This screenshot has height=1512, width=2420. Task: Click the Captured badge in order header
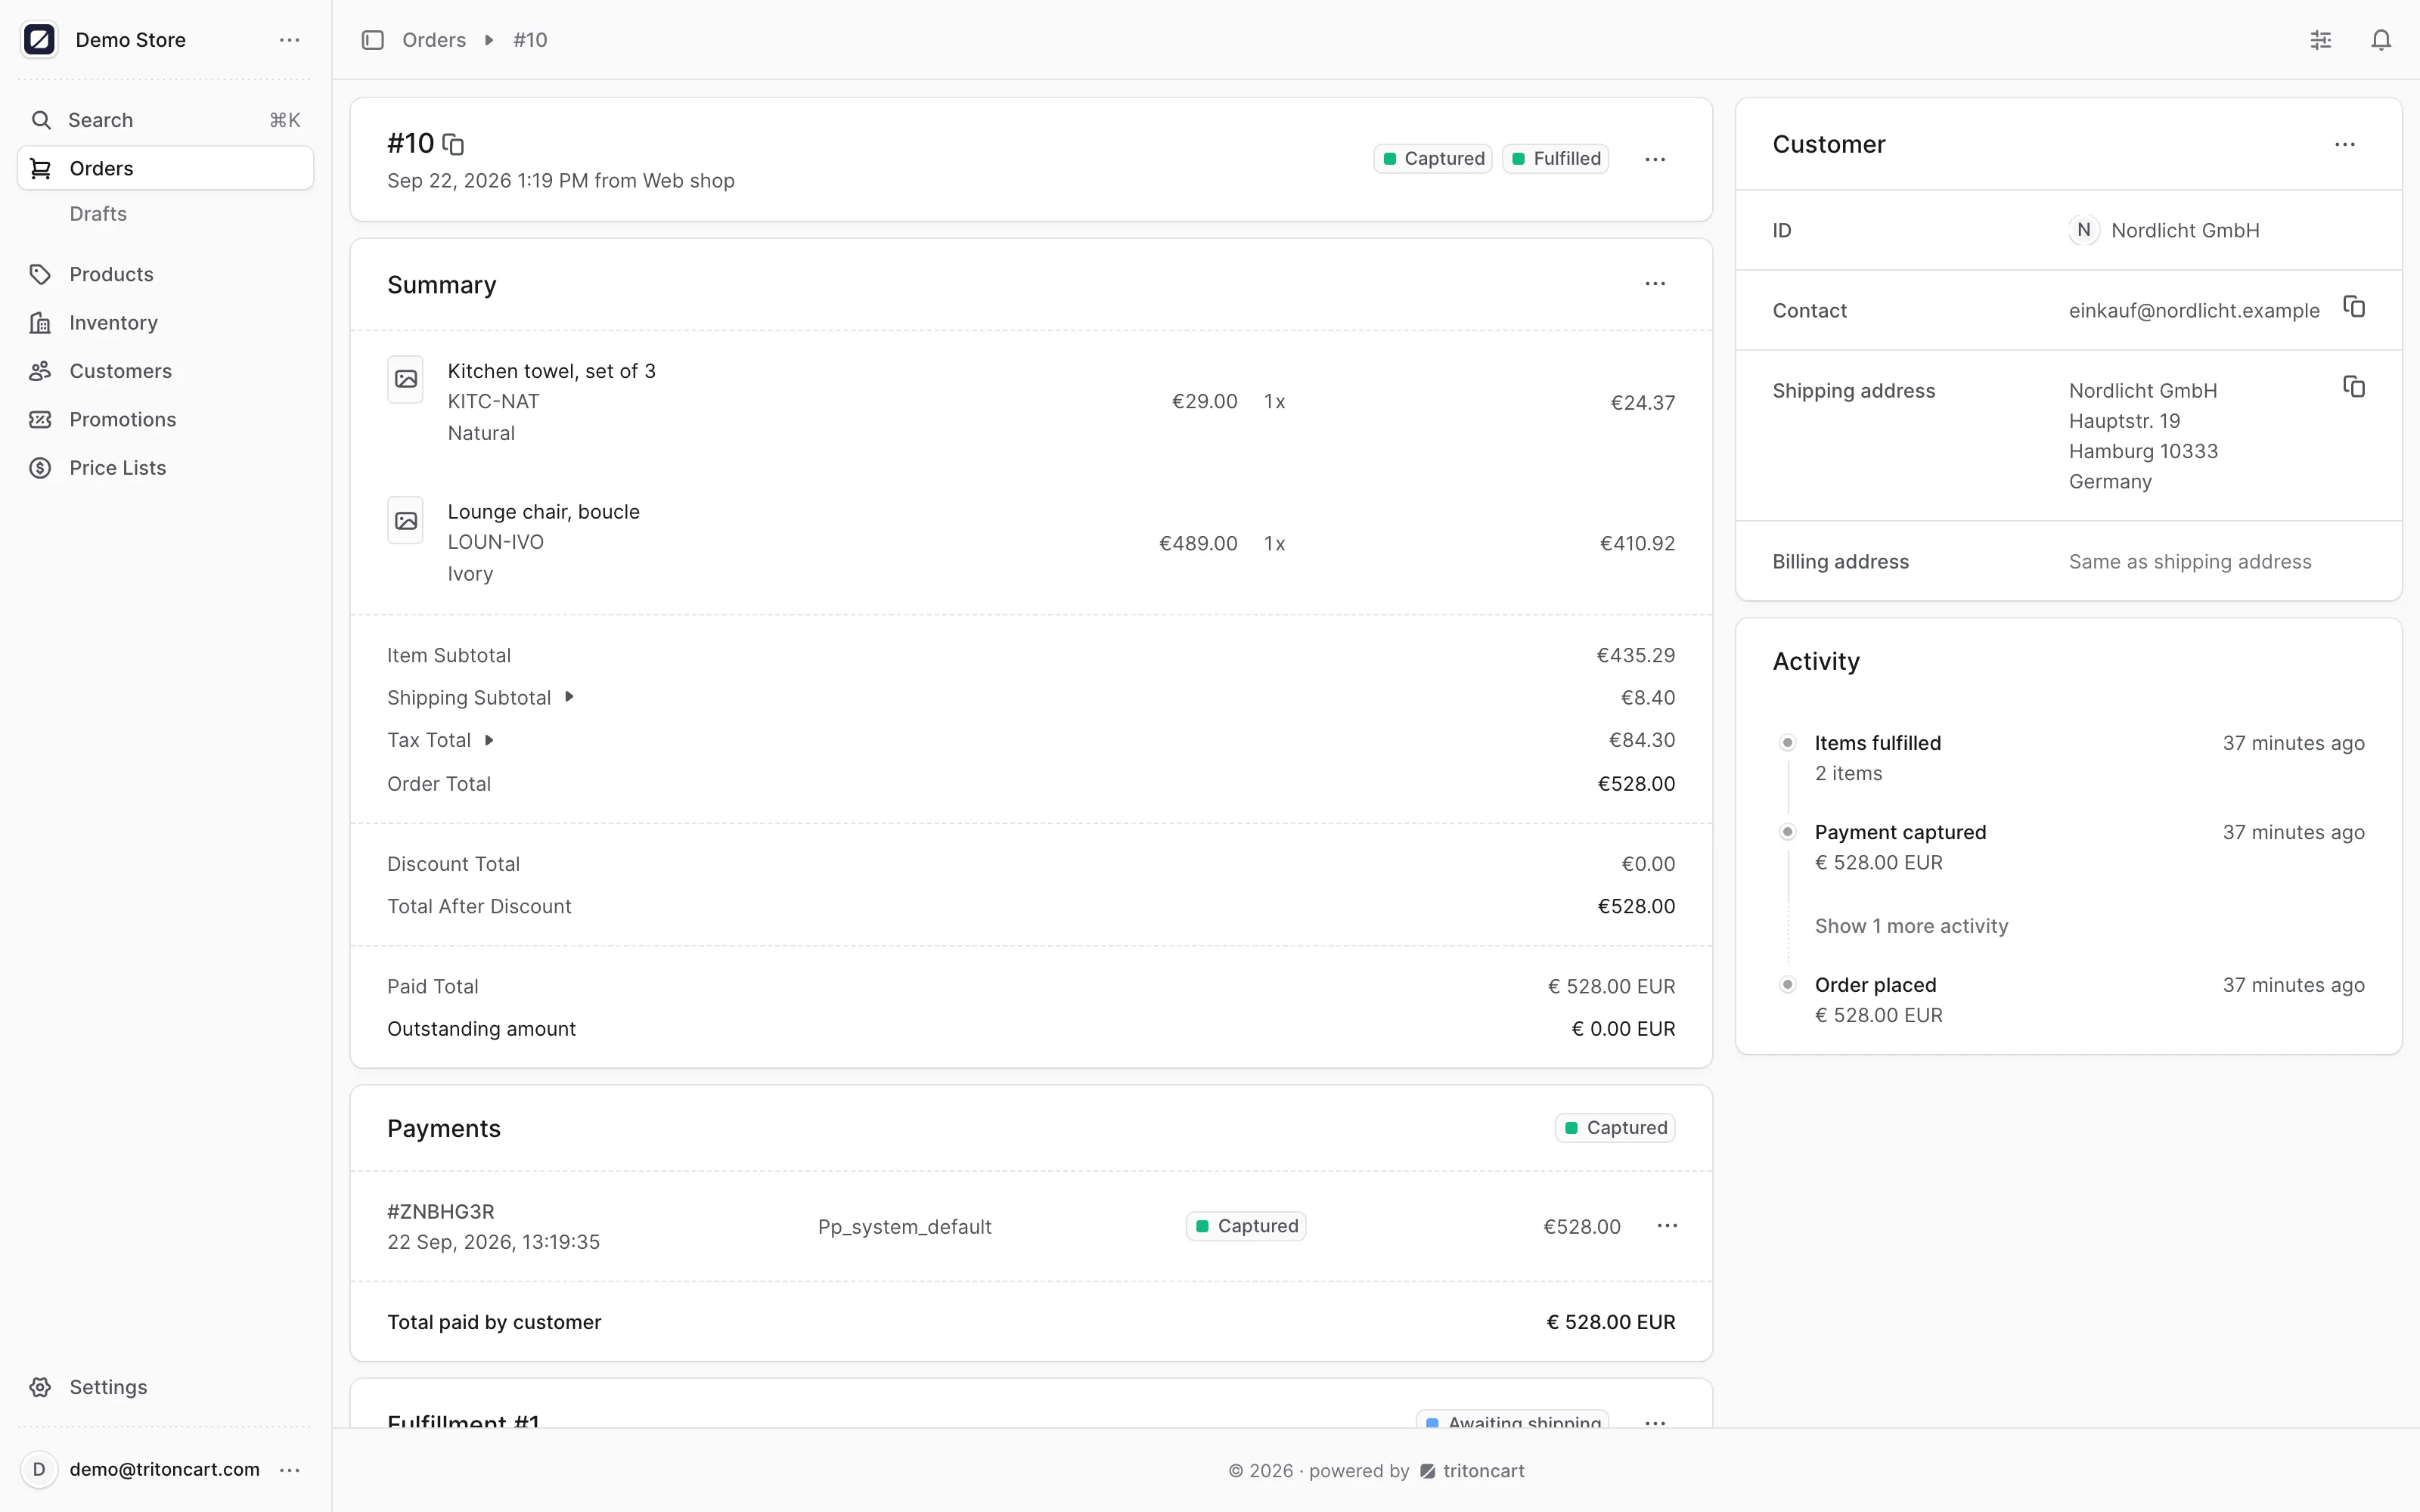coord(1432,159)
